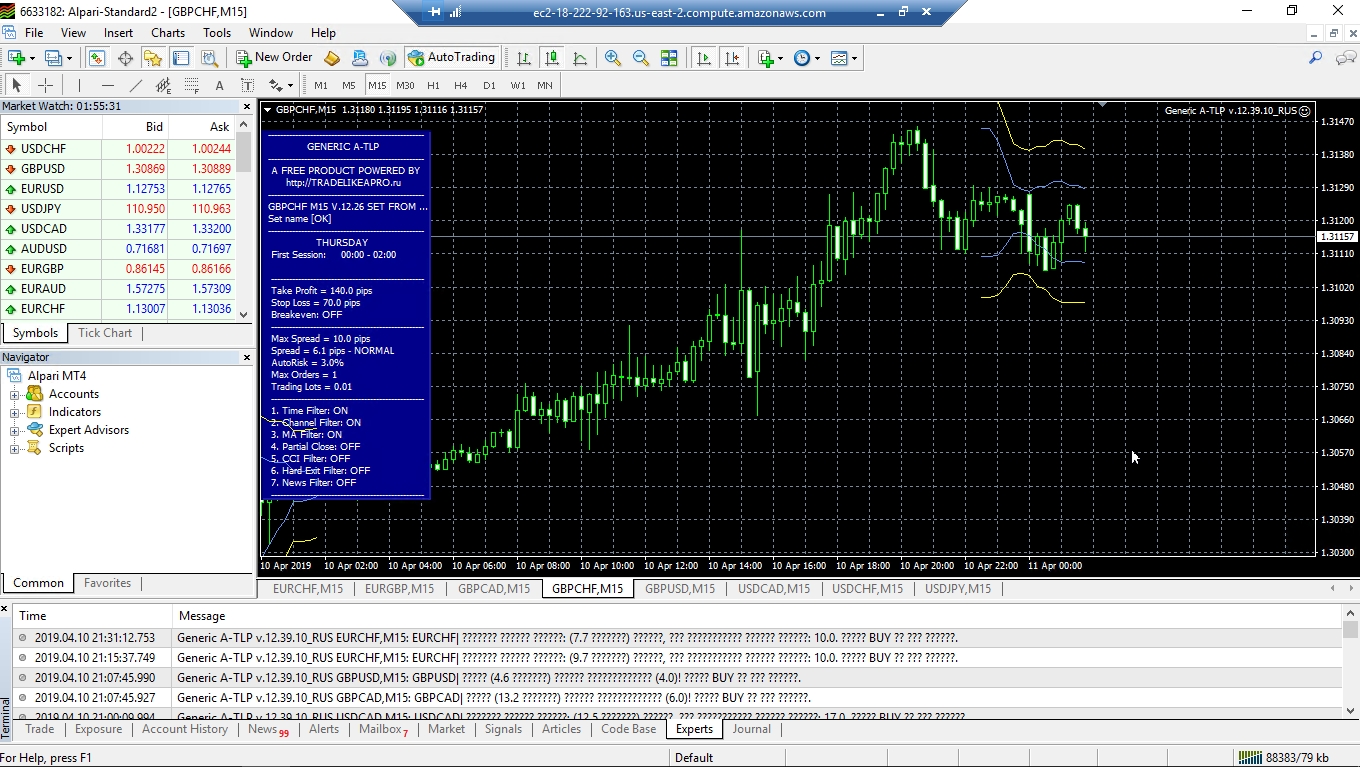Viewport: 1360px width, 767px height.
Task: Click the Zoom Out magnifier icon
Action: (640, 58)
